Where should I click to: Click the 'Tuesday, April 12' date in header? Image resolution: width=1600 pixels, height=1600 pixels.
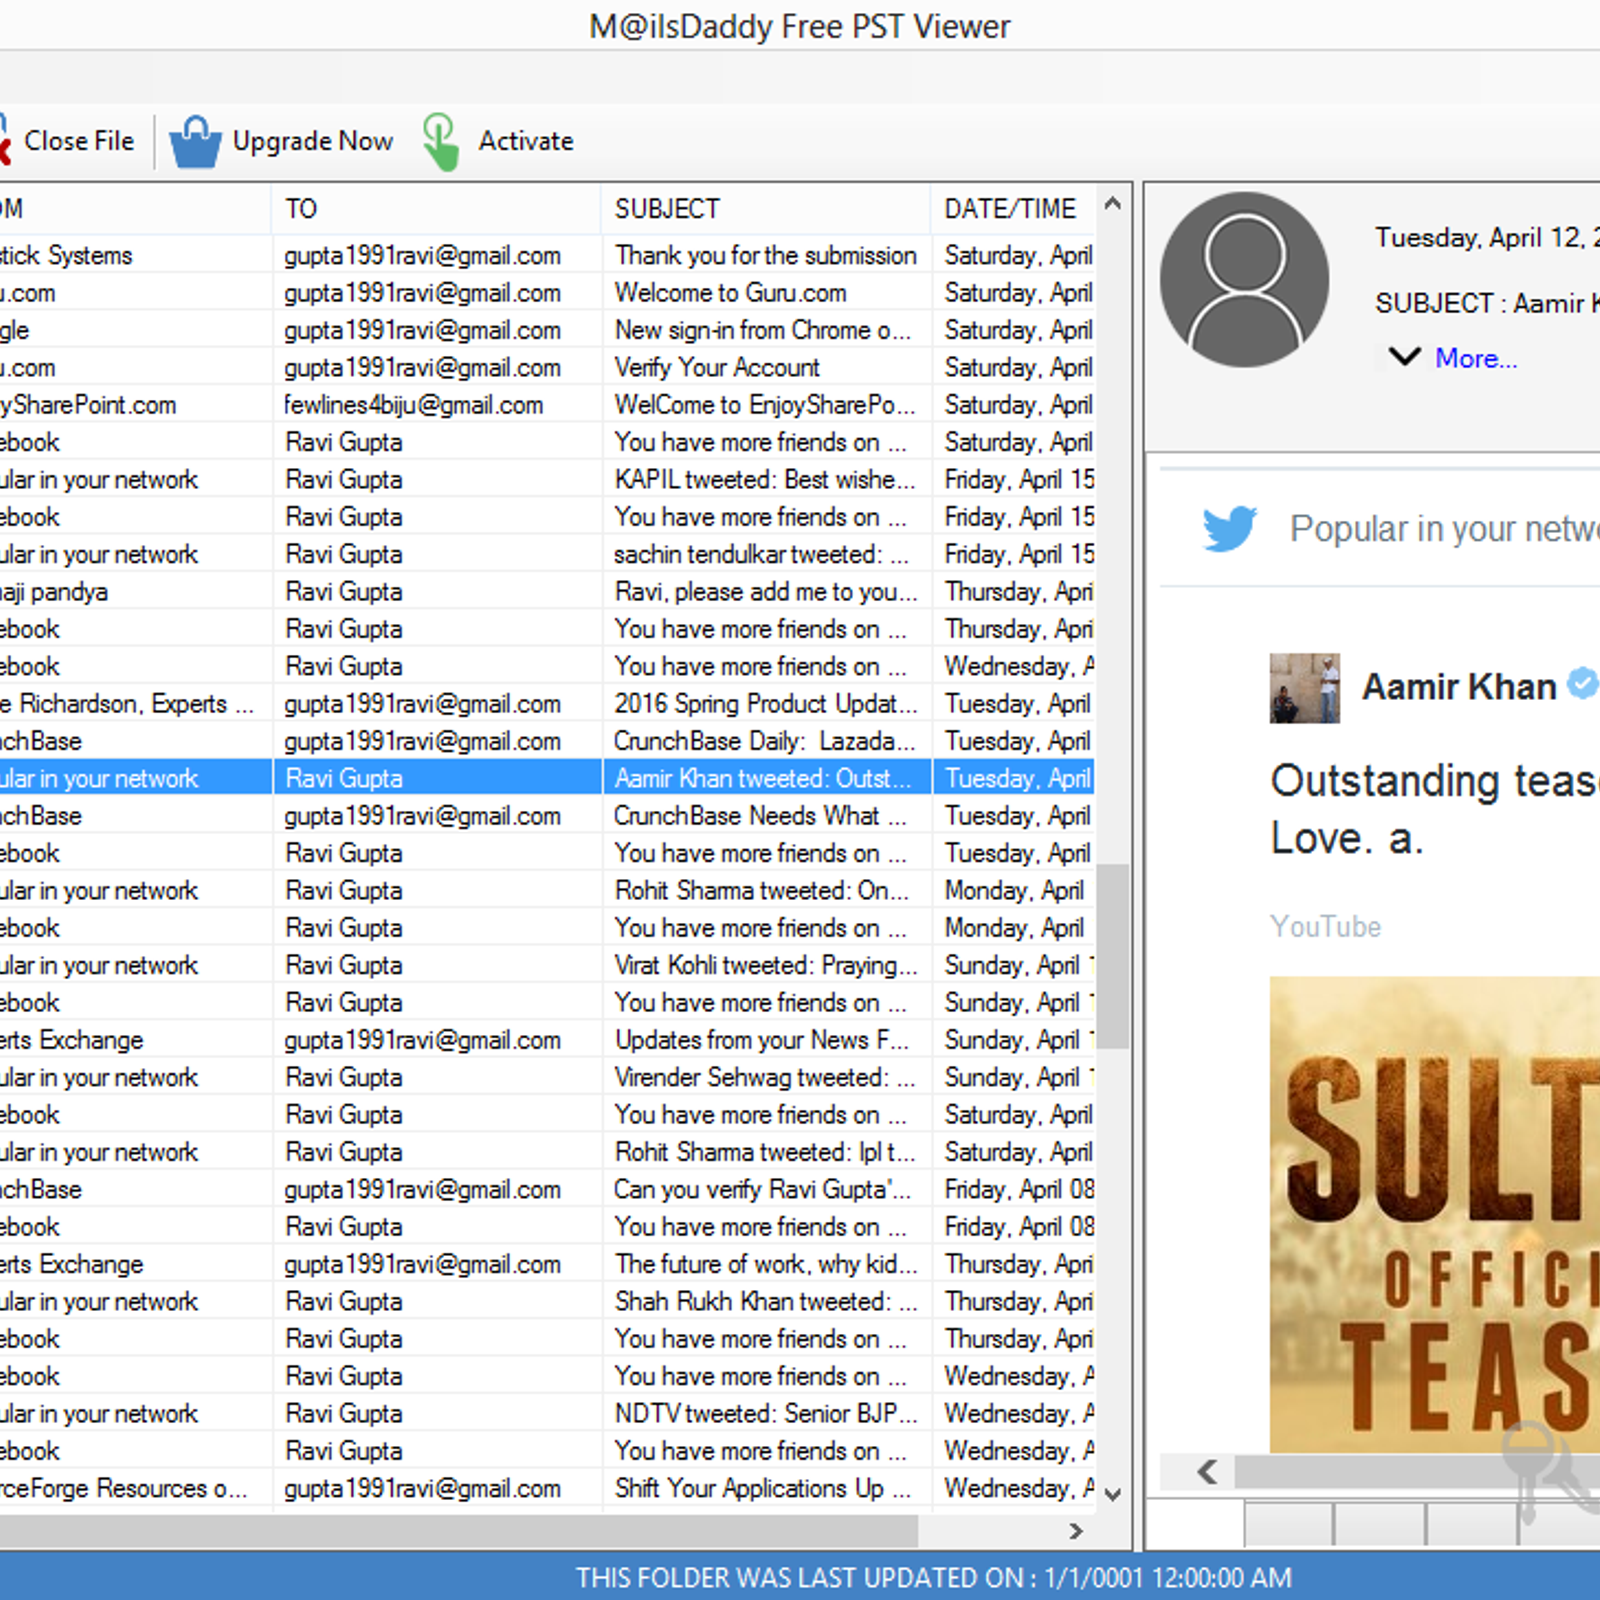(1487, 238)
